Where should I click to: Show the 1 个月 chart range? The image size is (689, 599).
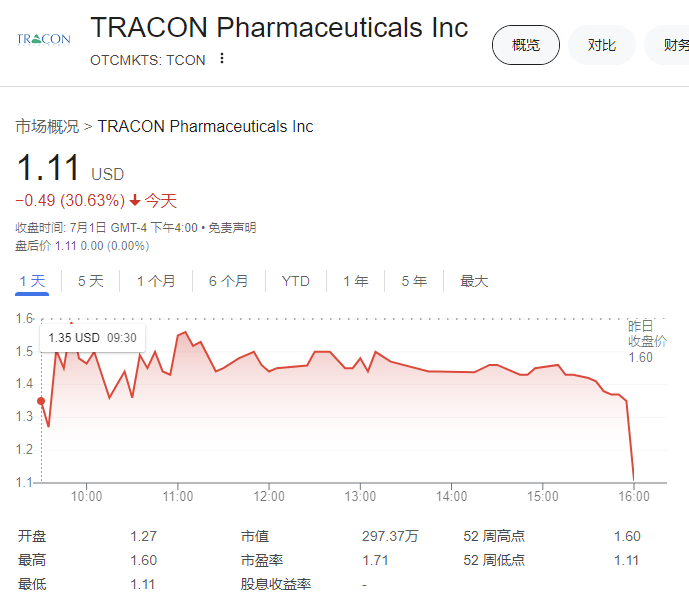coord(156,281)
